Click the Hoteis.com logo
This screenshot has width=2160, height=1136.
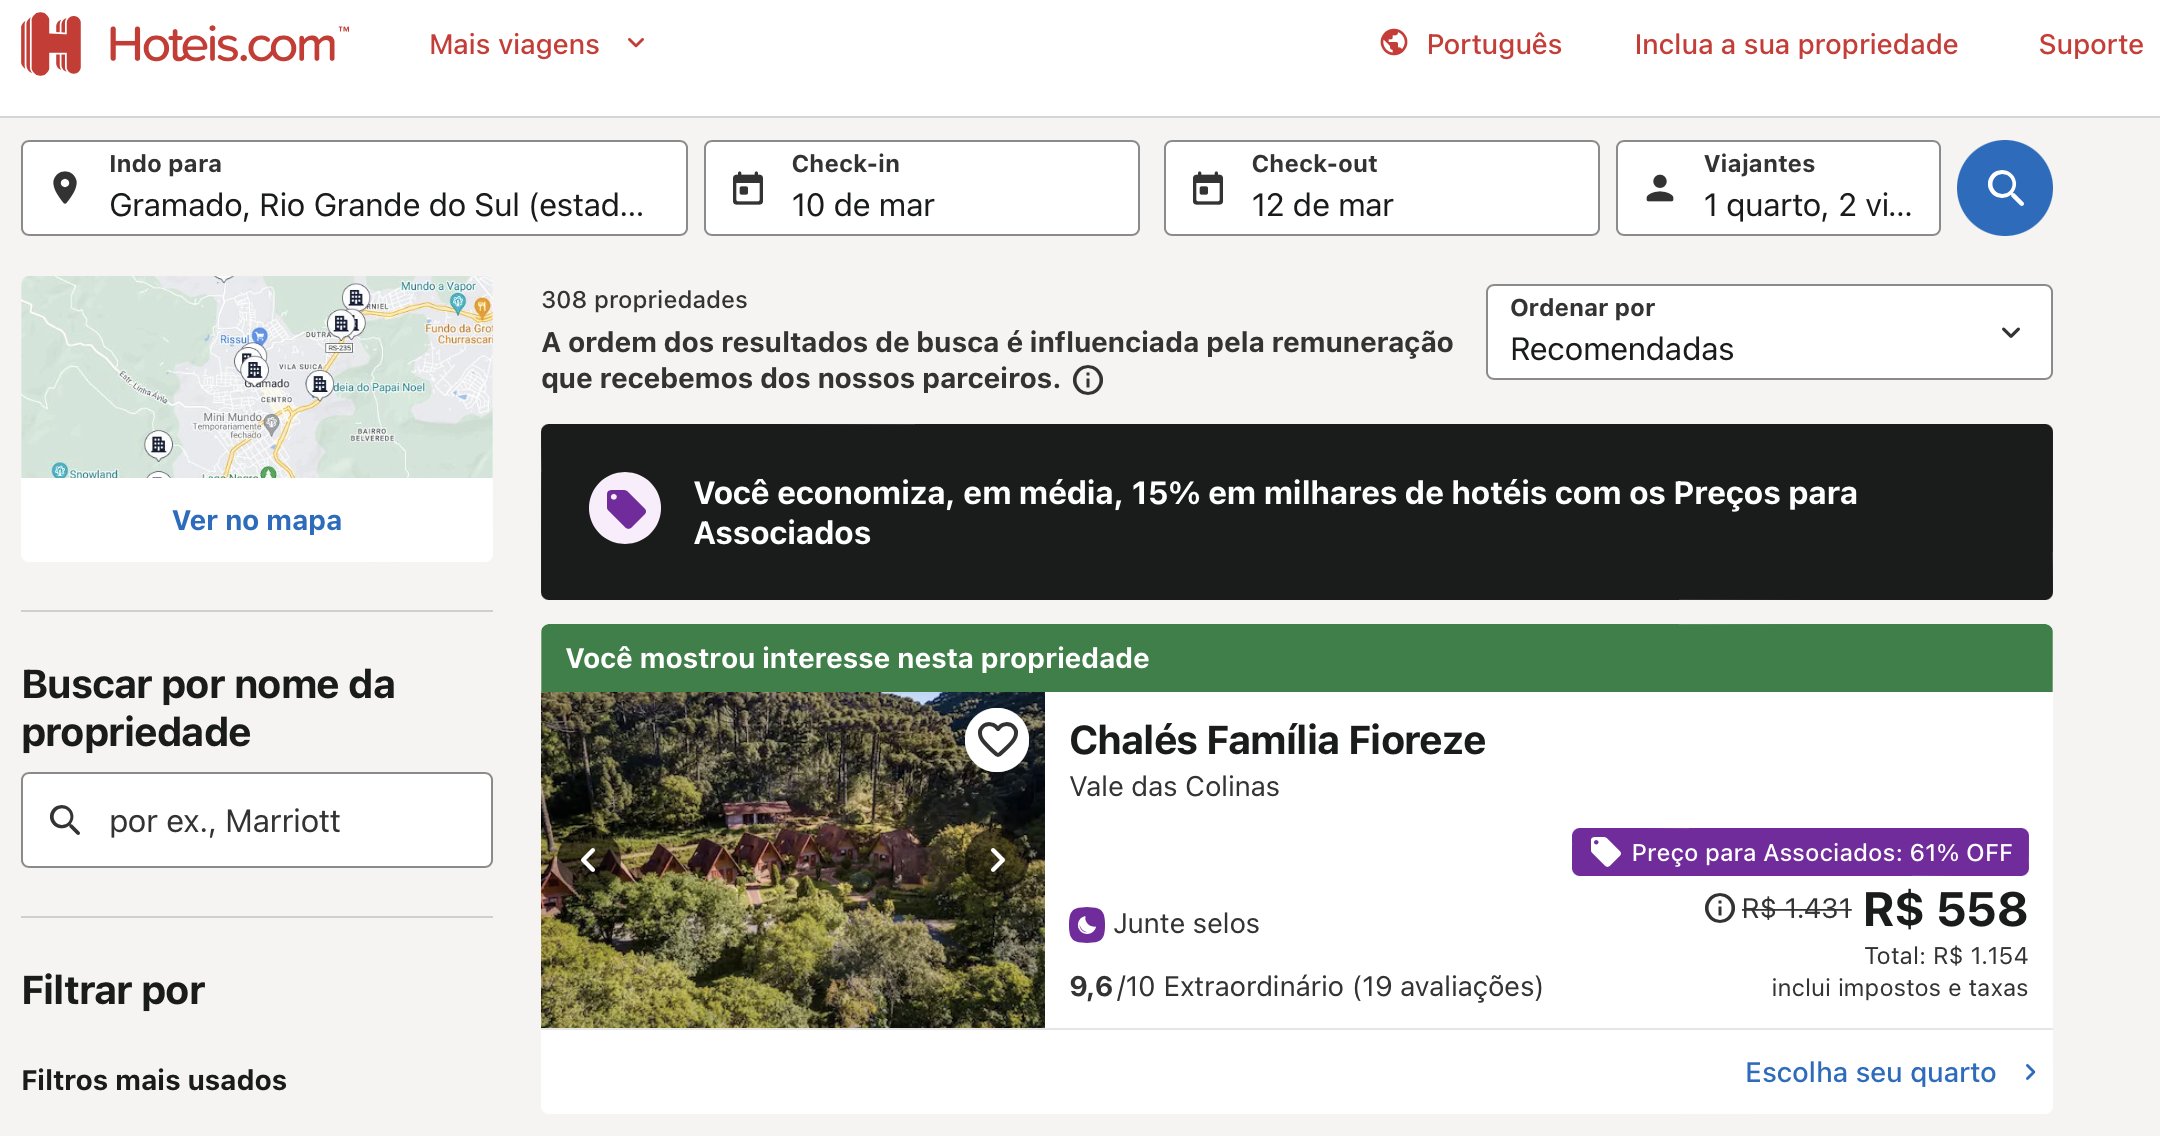pos(186,45)
